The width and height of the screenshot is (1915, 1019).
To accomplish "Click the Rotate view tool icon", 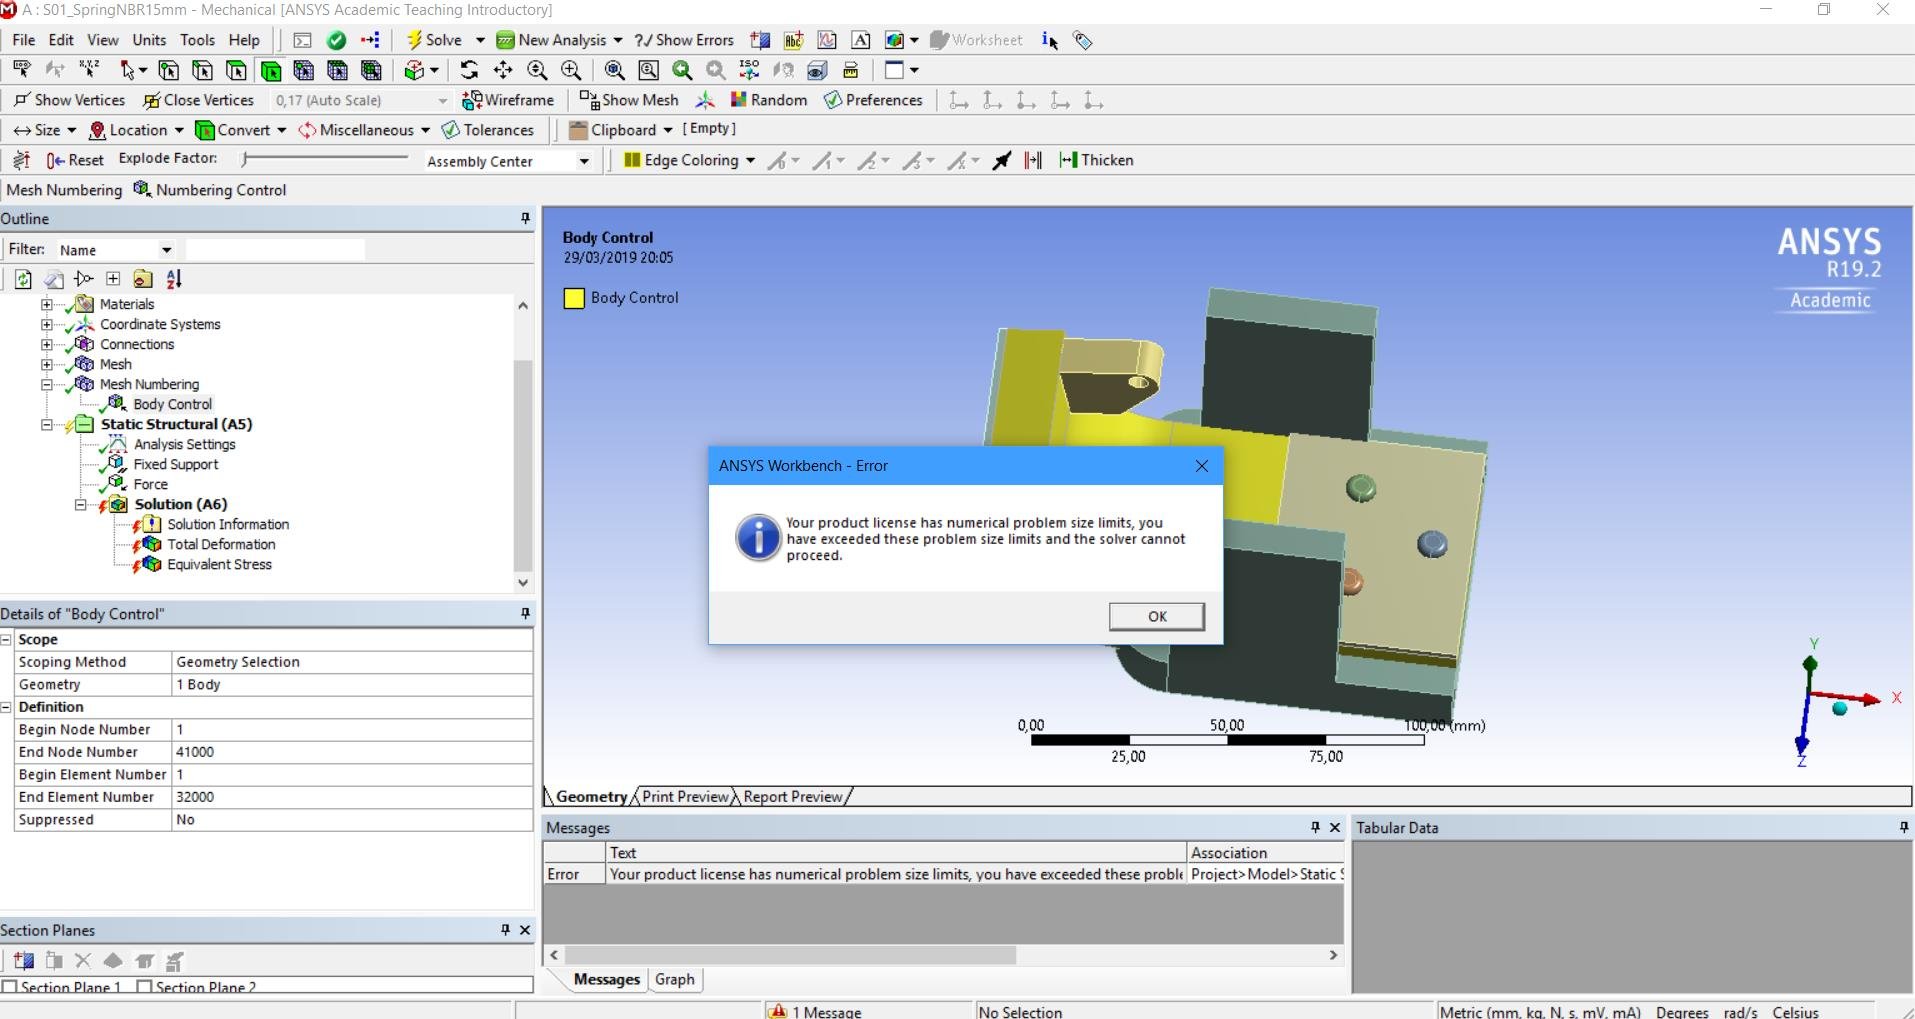I will click(469, 70).
